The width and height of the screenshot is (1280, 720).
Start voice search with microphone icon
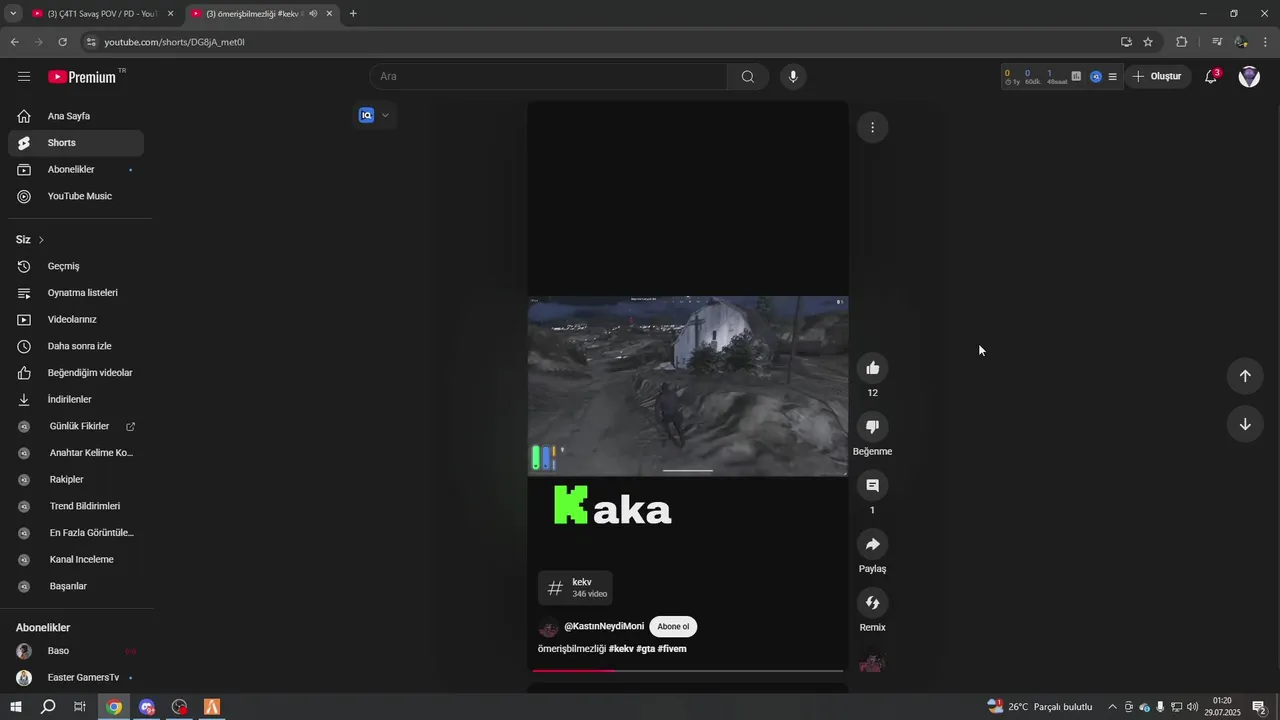coord(793,77)
